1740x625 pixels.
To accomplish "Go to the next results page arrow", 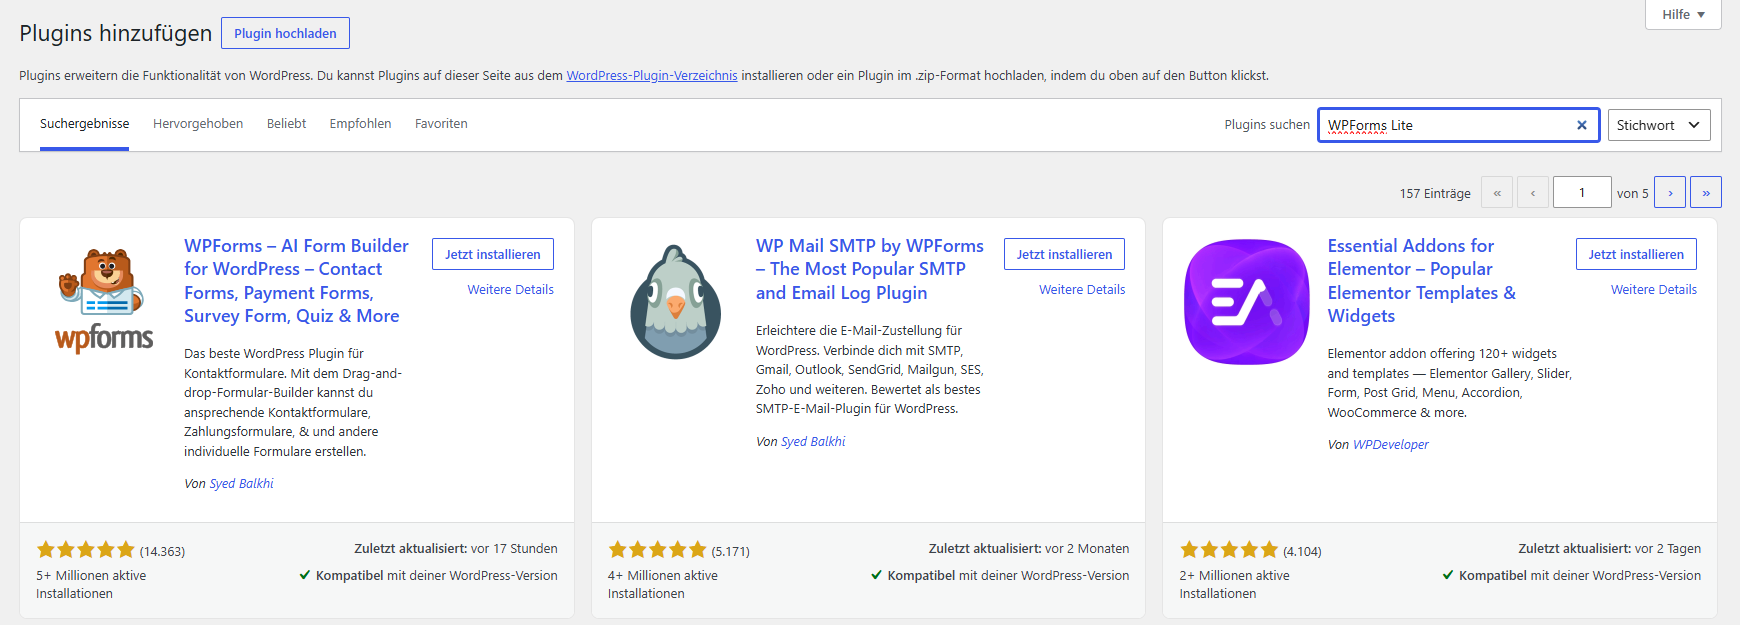I will click(x=1670, y=192).
